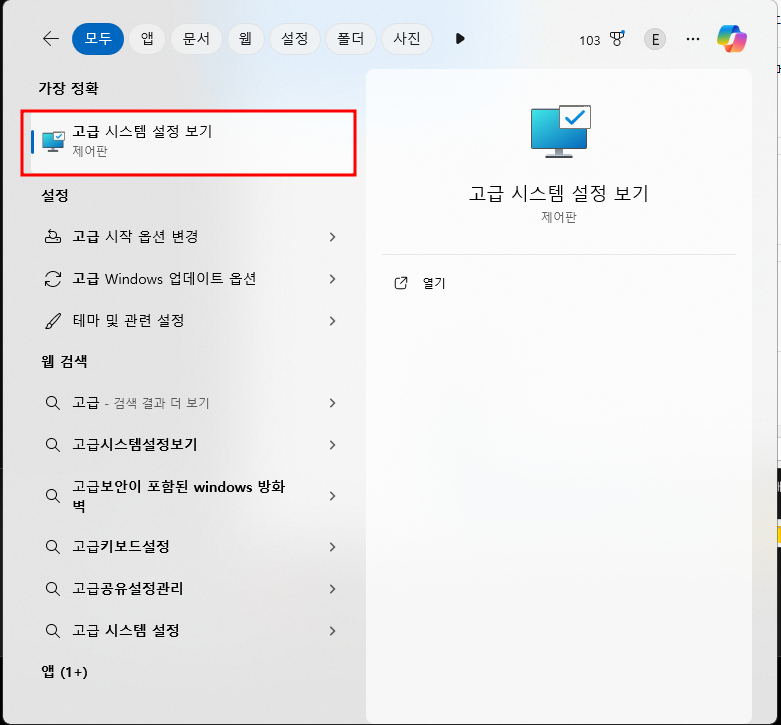Click the search icon beside 고급 시스템 설정
This screenshot has width=781, height=725.
pos(53,631)
